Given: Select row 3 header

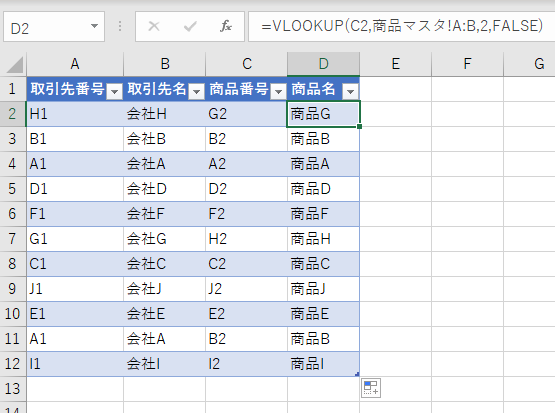Looking at the screenshot, I should [x=13, y=139].
